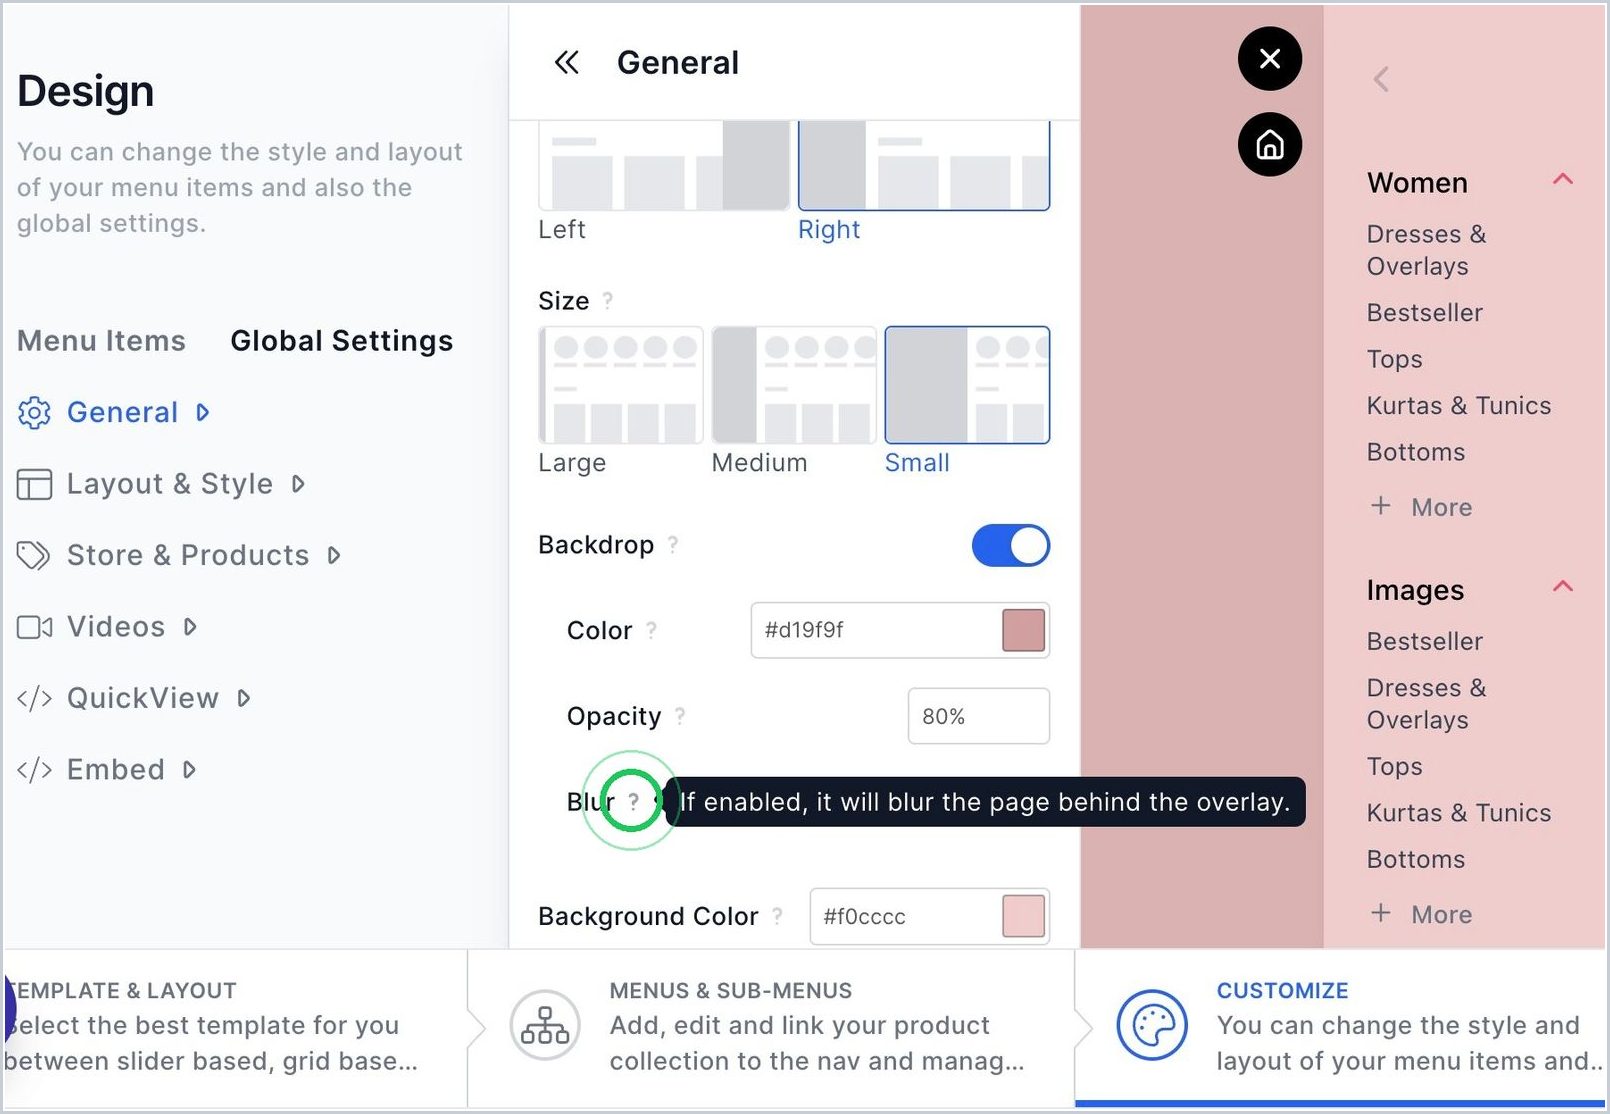Image resolution: width=1610 pixels, height=1114 pixels.
Task: Click the back chevron in preview menu
Action: [x=1381, y=79]
